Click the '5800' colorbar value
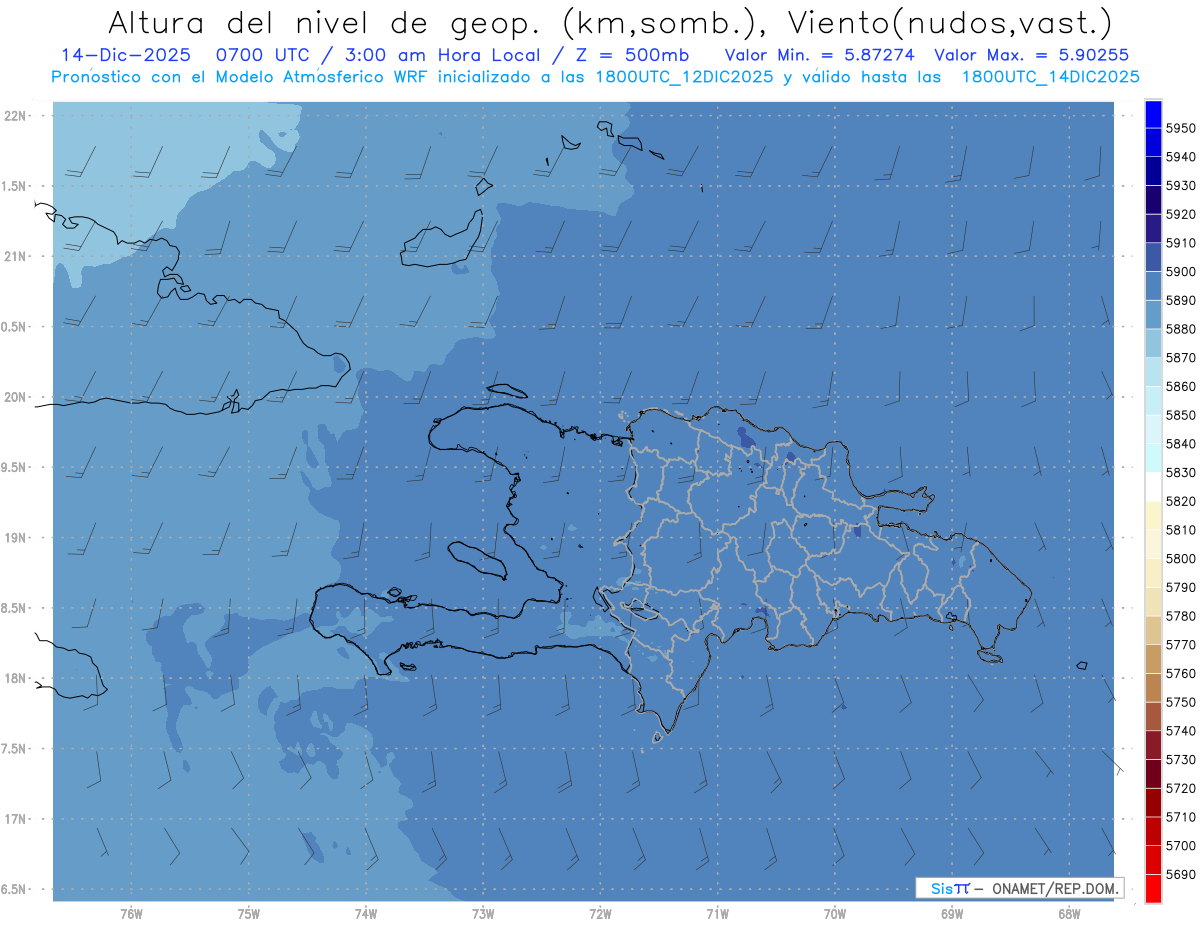Screen dimensions: 1200x927 (x=1181, y=559)
